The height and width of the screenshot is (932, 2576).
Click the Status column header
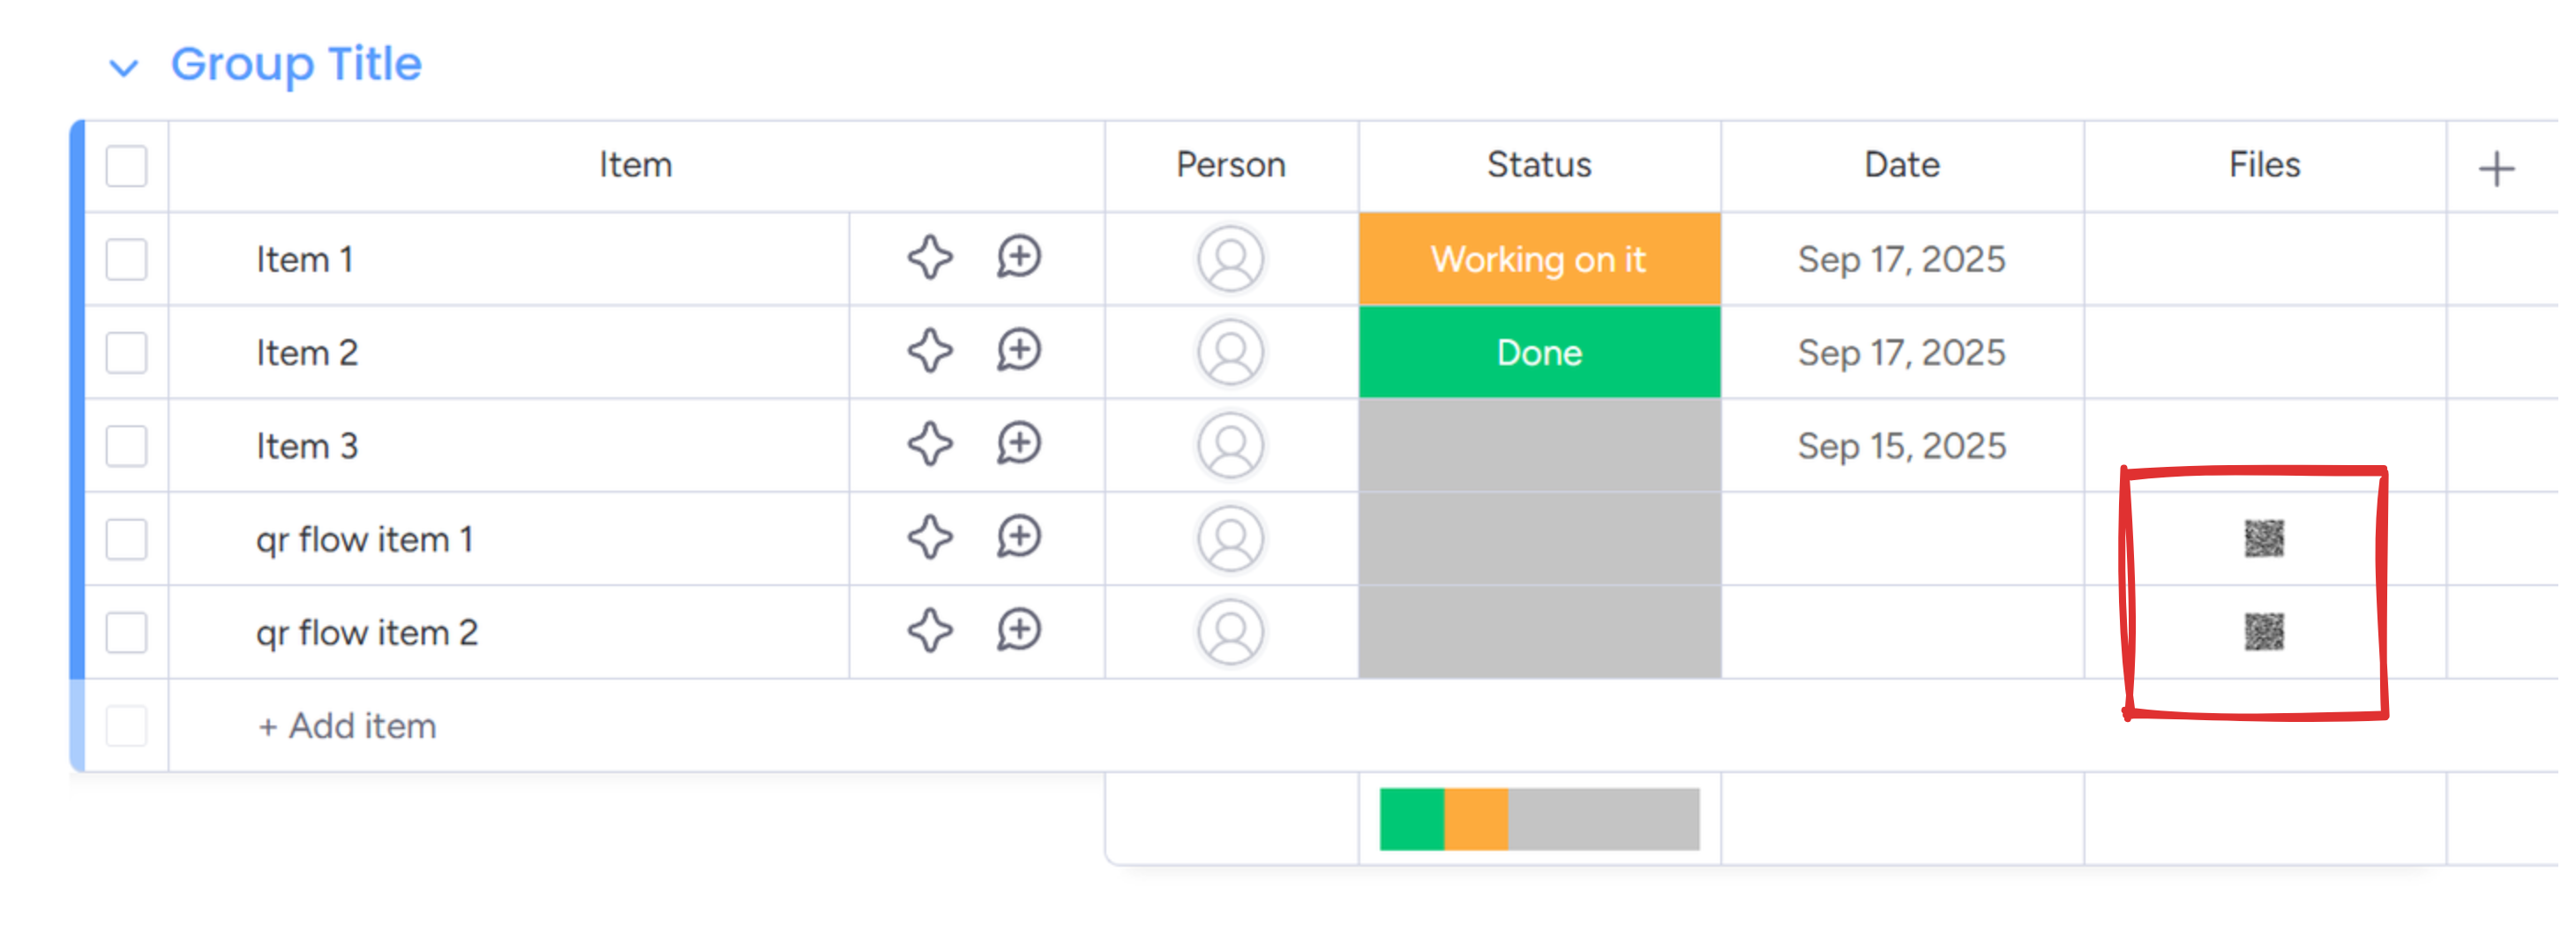click(1538, 165)
